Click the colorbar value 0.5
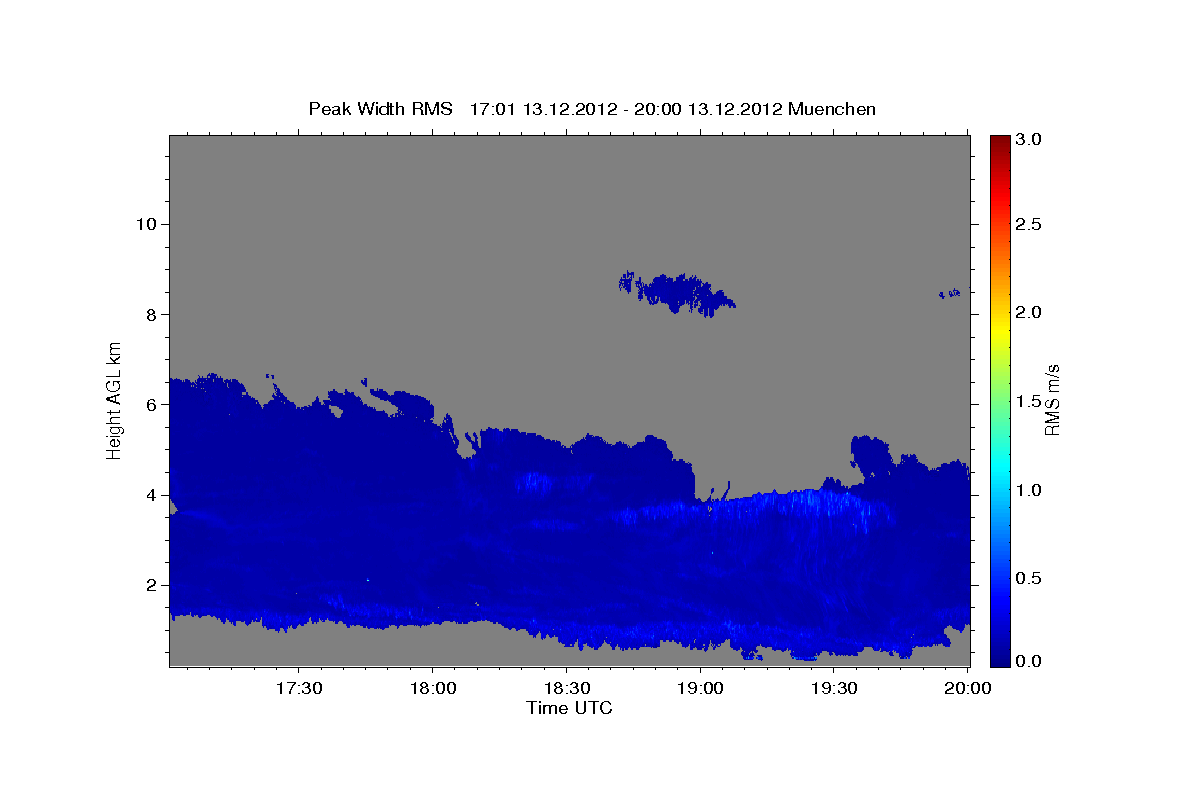1200x800 pixels. 1030,578
